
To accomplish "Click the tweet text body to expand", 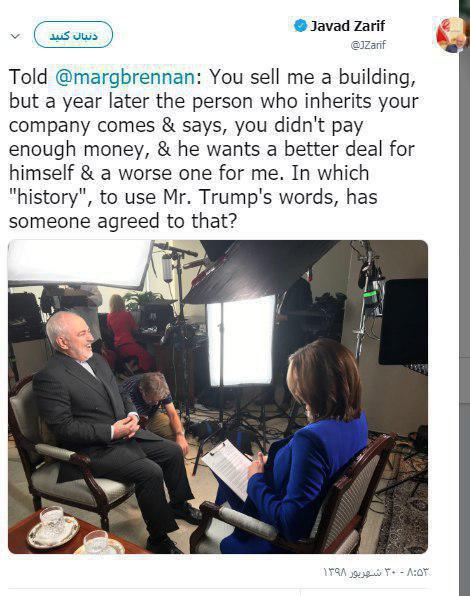I will (214, 149).
